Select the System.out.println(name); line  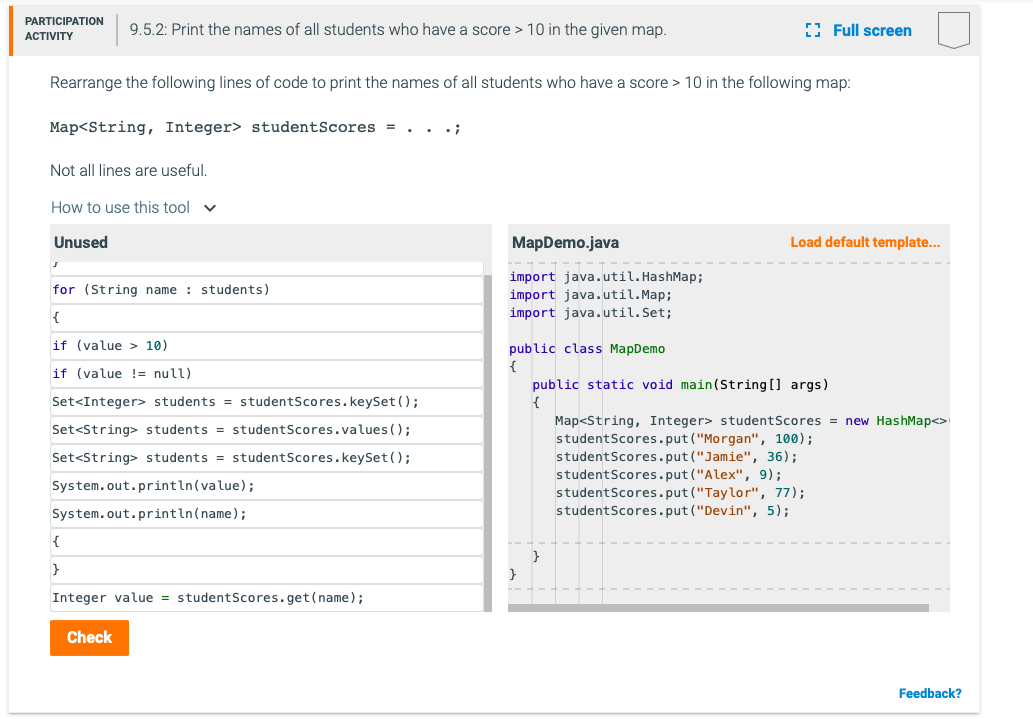149,514
